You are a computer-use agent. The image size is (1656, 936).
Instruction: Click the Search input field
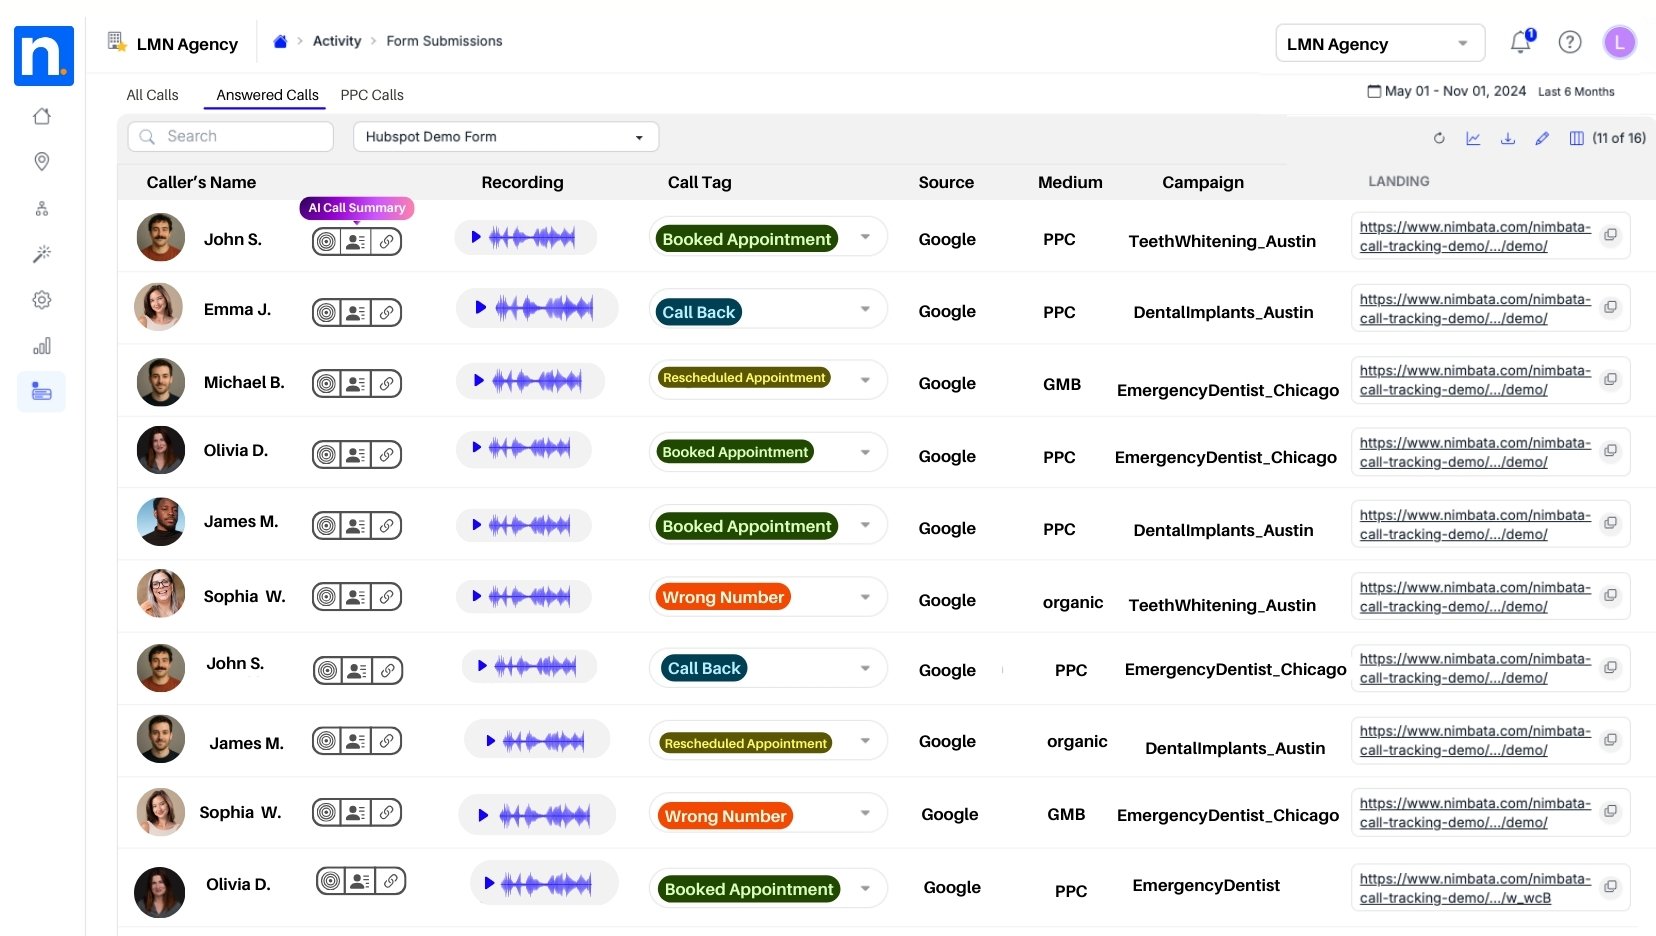[x=240, y=137]
